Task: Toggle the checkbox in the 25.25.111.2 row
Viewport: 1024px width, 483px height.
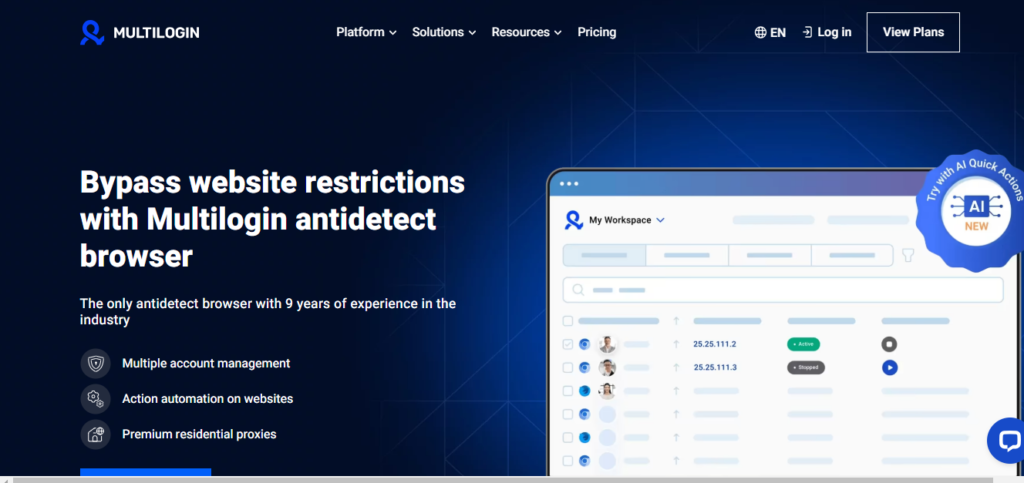Action: (x=568, y=344)
